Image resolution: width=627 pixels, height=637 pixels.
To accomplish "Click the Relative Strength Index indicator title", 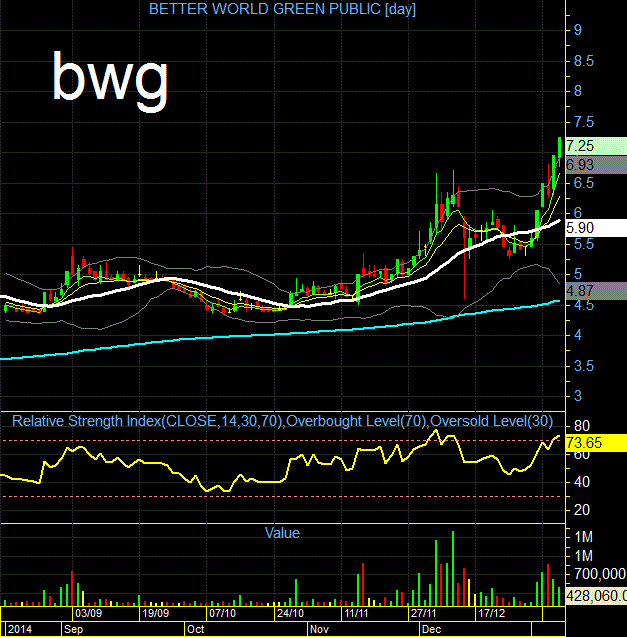I will pyautogui.click(x=282, y=421).
